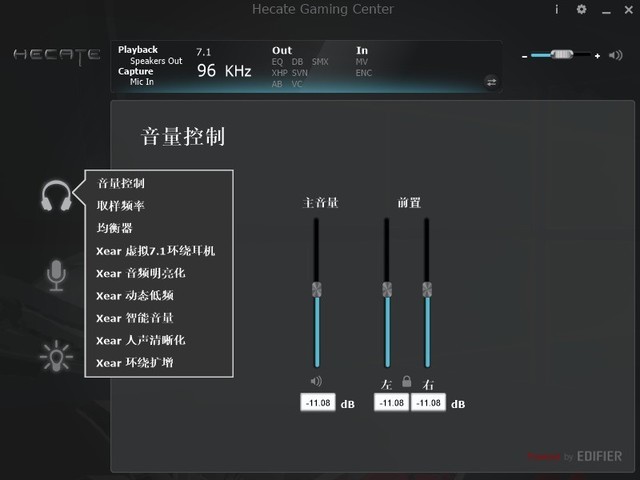Open Xear 音频明亮化 option
This screenshot has height=480, width=640.
click(x=141, y=273)
